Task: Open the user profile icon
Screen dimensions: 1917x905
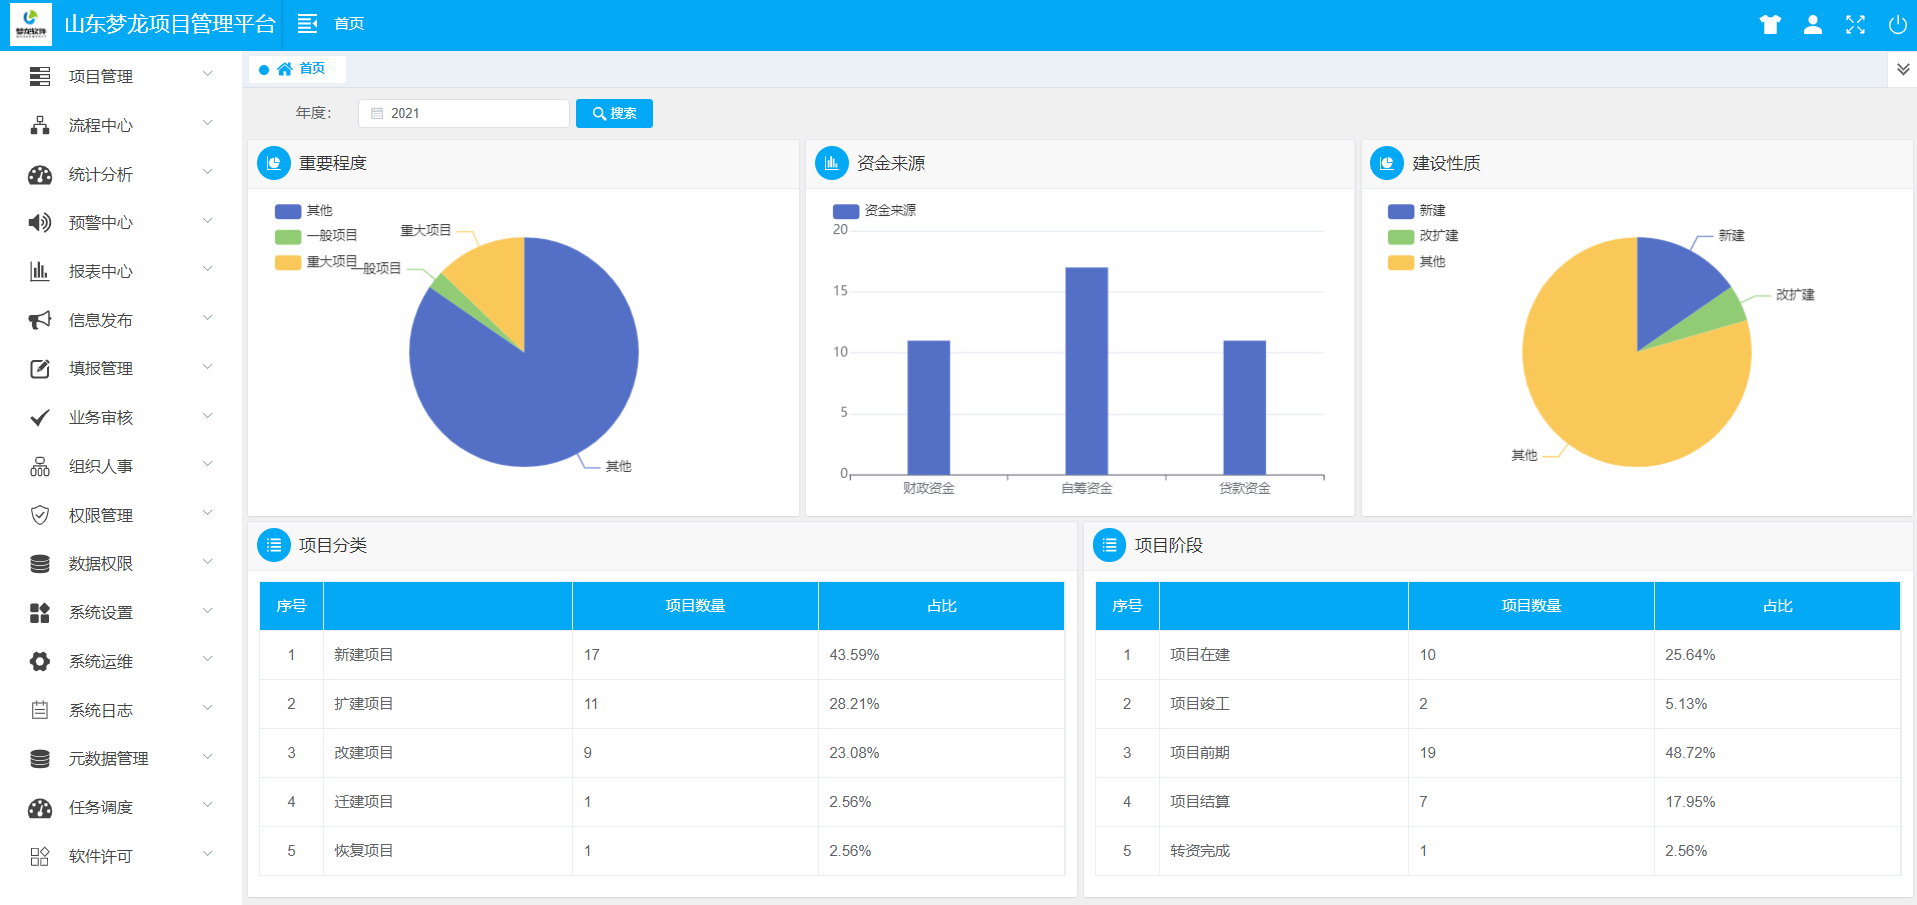Action: 1812,25
